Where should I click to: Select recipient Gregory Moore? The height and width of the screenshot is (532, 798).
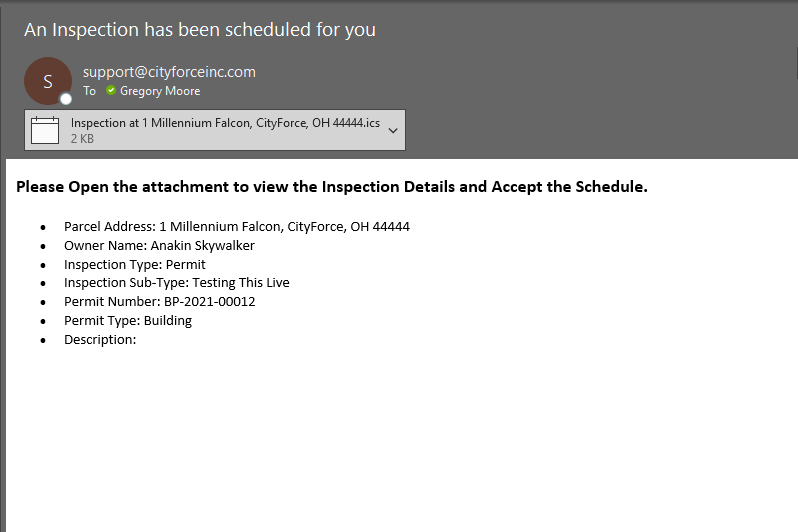pos(160,91)
